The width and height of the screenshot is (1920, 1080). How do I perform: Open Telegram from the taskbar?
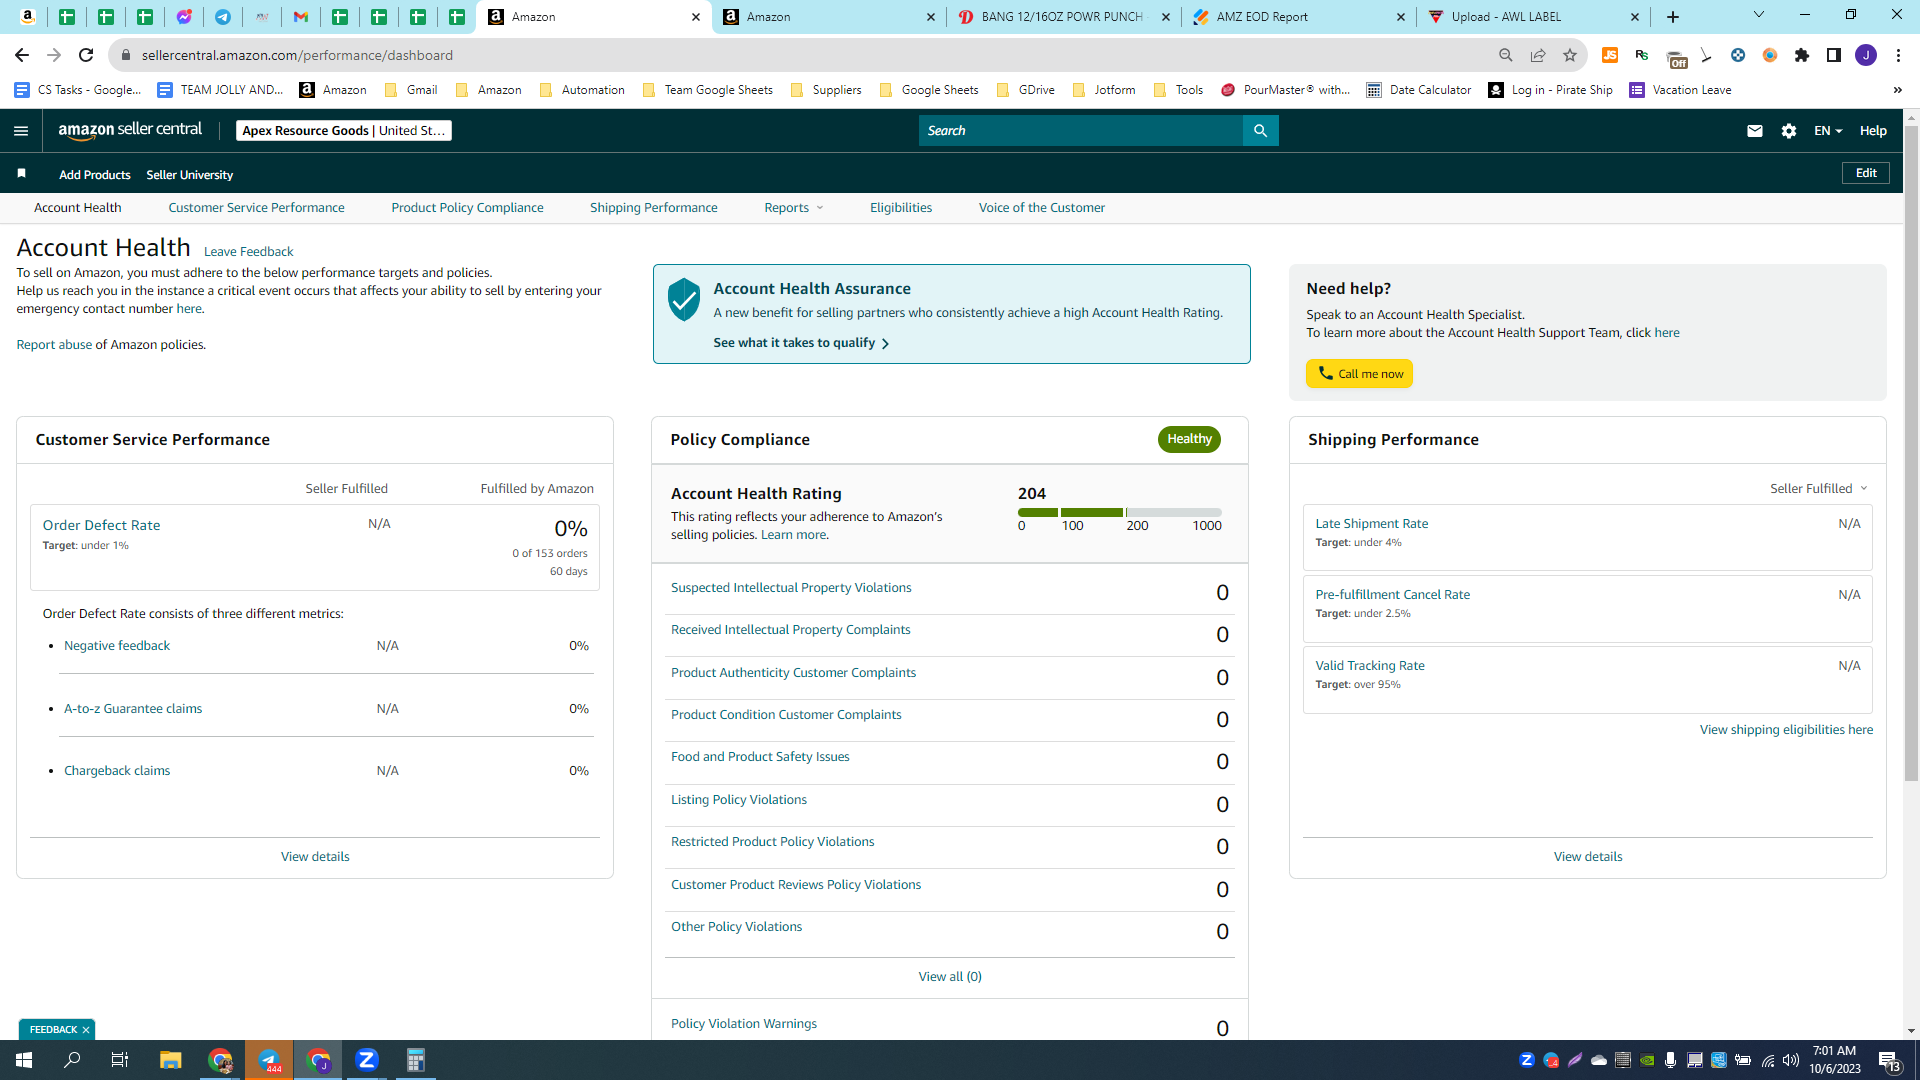point(270,1060)
